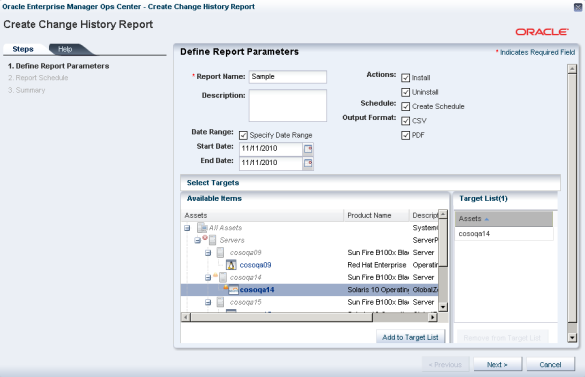
Task: Switch to the Steps tab
Action: [23, 49]
